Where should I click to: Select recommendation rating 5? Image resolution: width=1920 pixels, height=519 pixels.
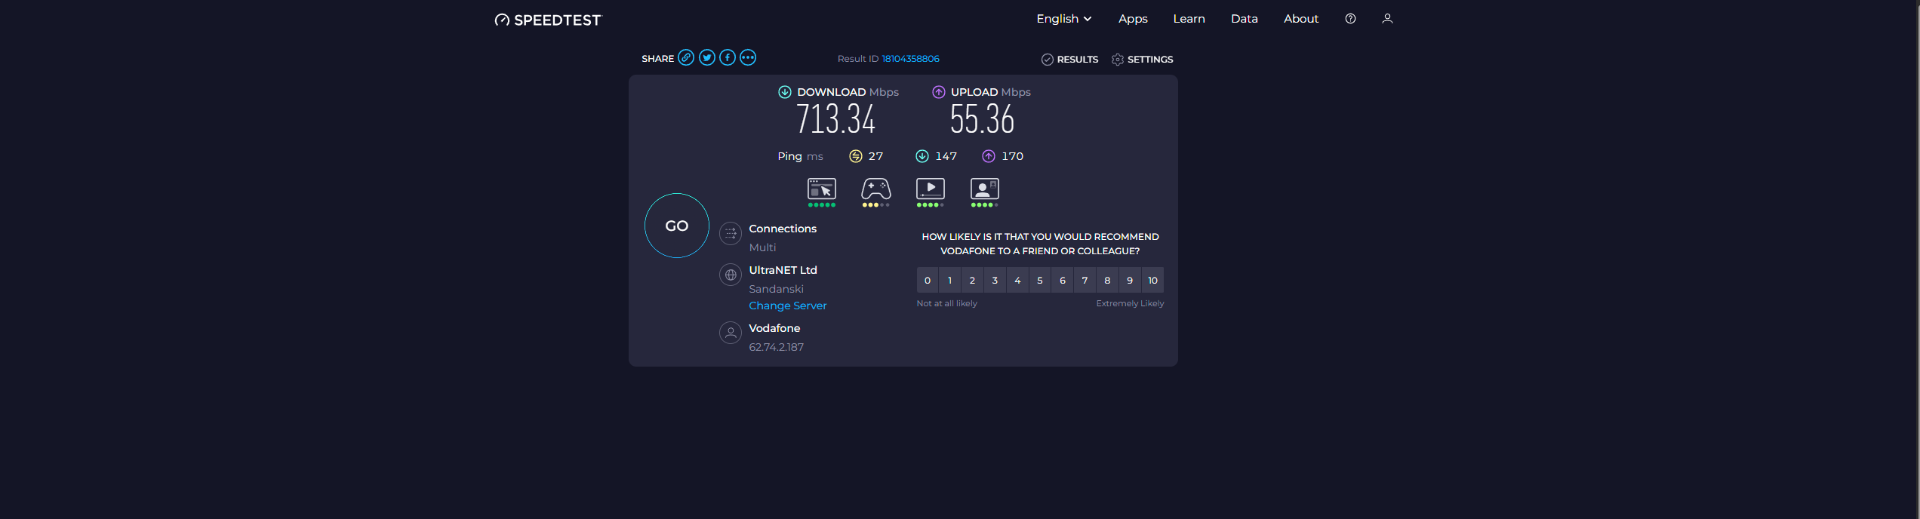1040,280
